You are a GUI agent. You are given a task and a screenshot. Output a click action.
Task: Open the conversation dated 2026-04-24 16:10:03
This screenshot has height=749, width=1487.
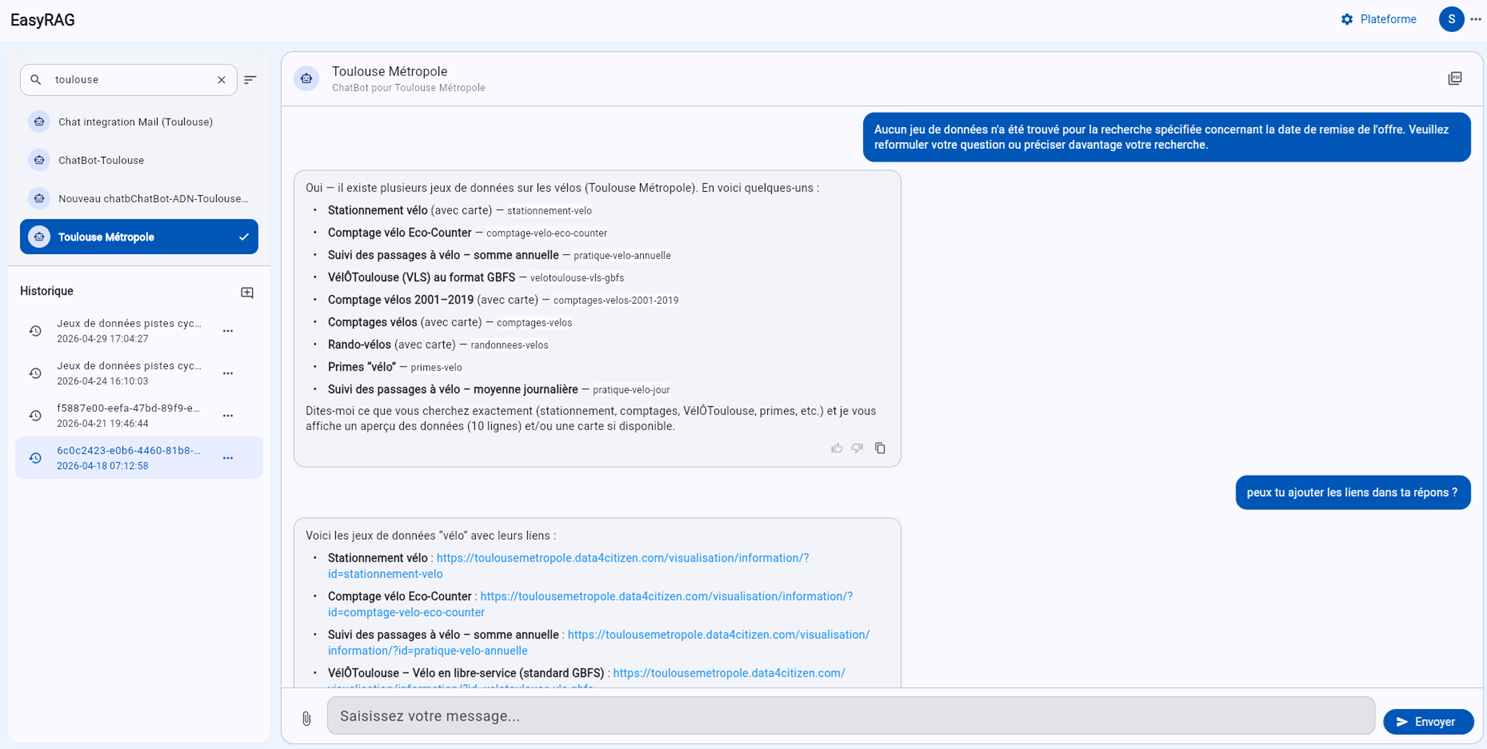[139, 373]
